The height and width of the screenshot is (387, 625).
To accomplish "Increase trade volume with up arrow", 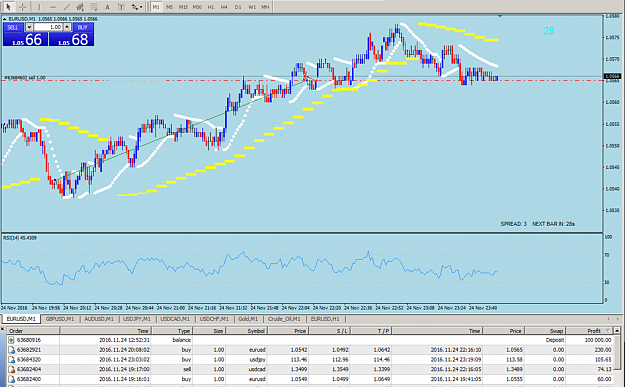I will (67, 27).
